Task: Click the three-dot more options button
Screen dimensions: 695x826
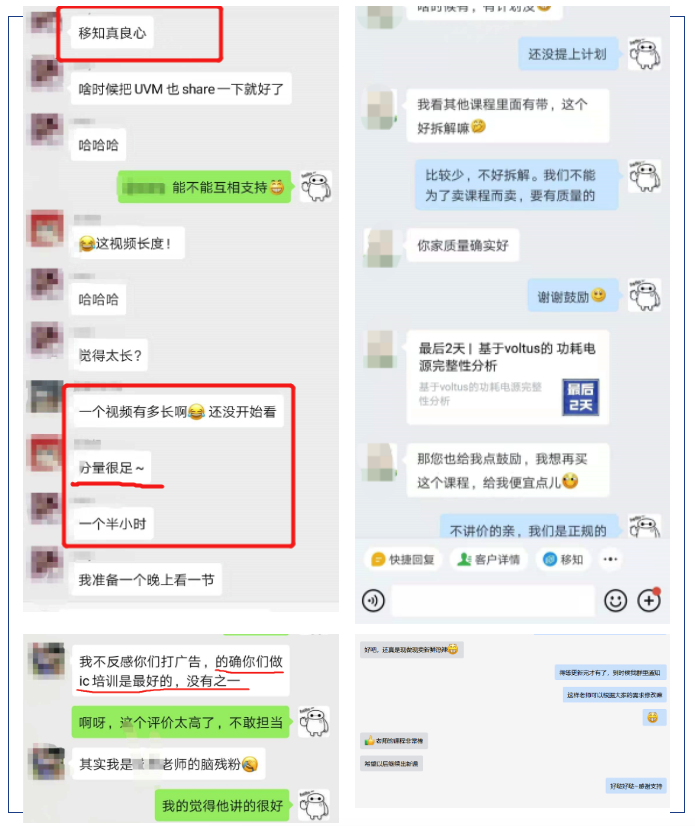Action: 610,559
